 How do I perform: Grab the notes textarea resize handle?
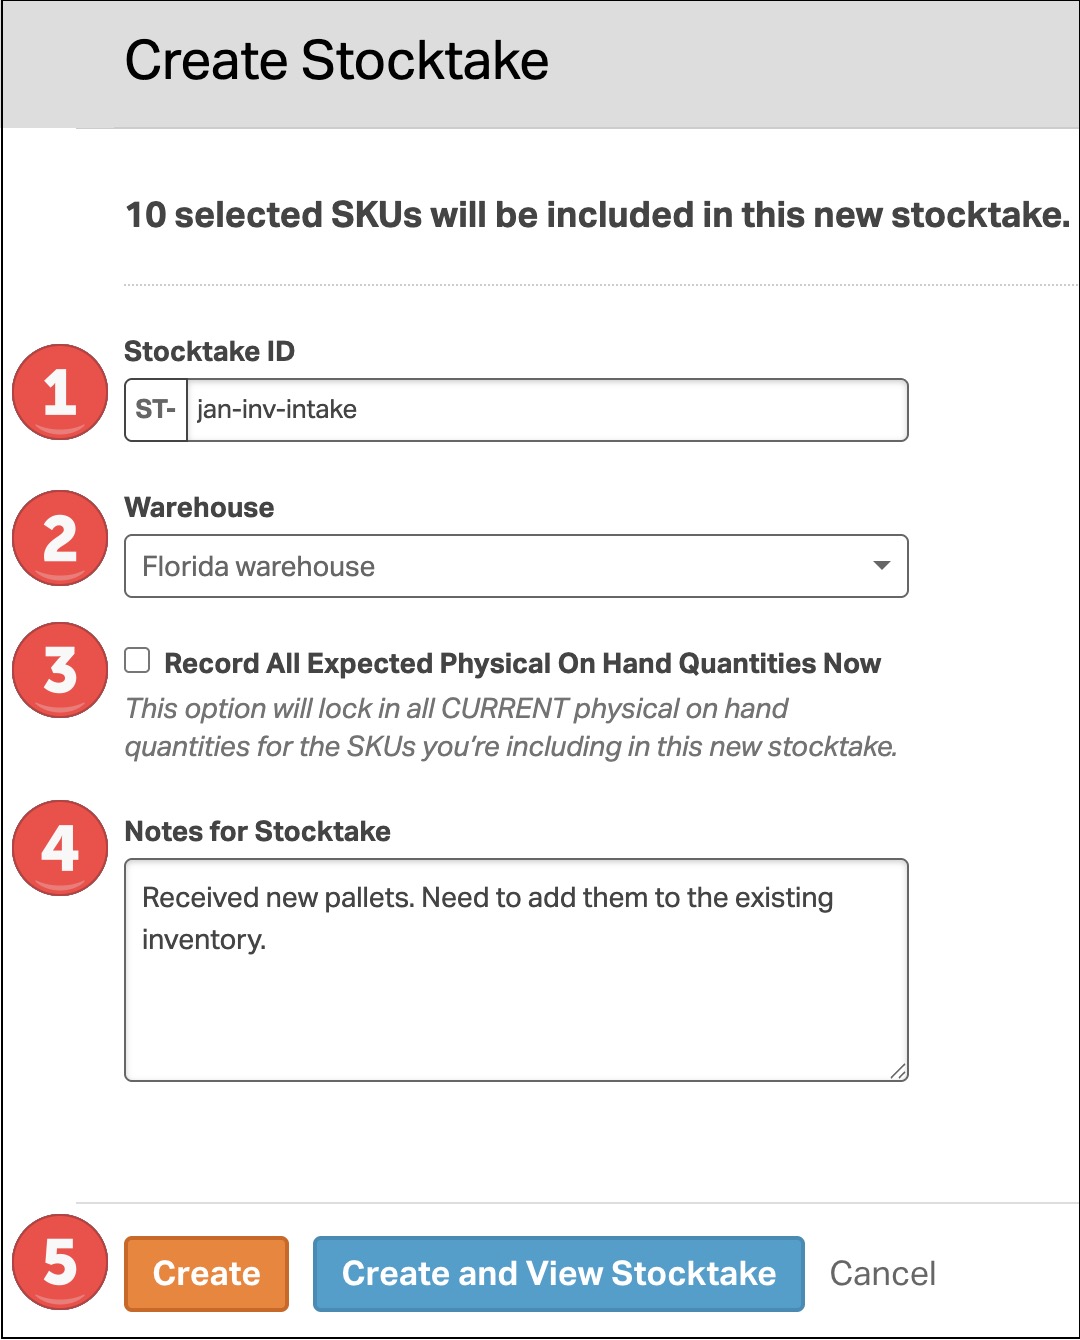pos(898,1071)
